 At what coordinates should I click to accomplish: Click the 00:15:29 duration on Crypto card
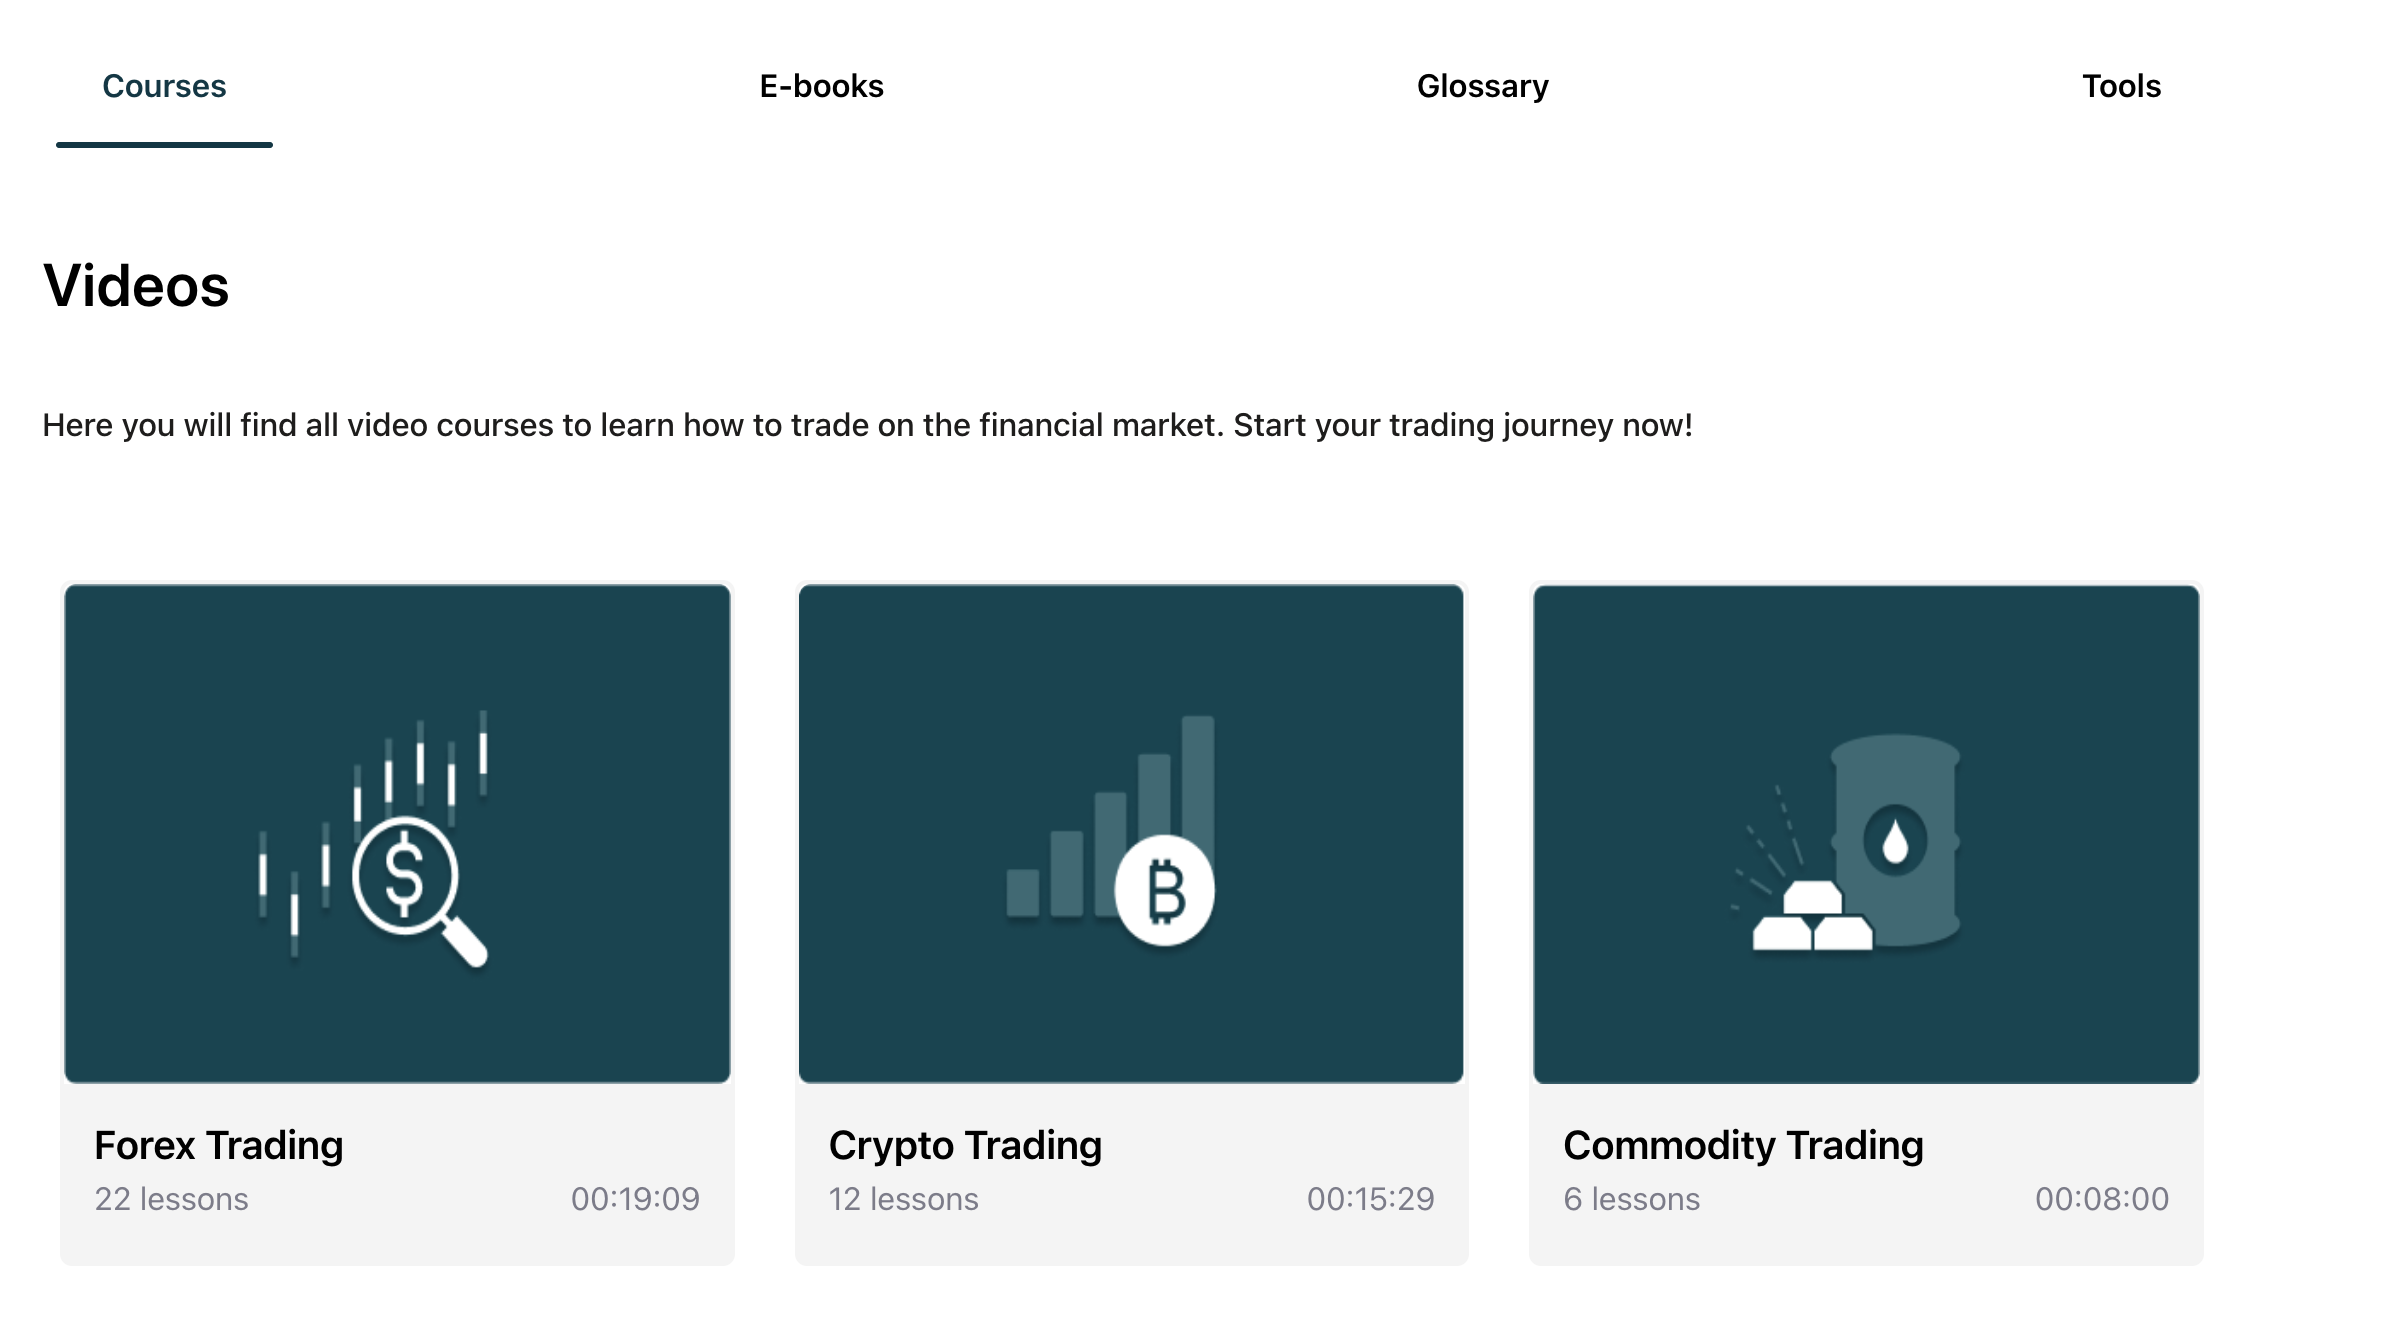1370,1199
